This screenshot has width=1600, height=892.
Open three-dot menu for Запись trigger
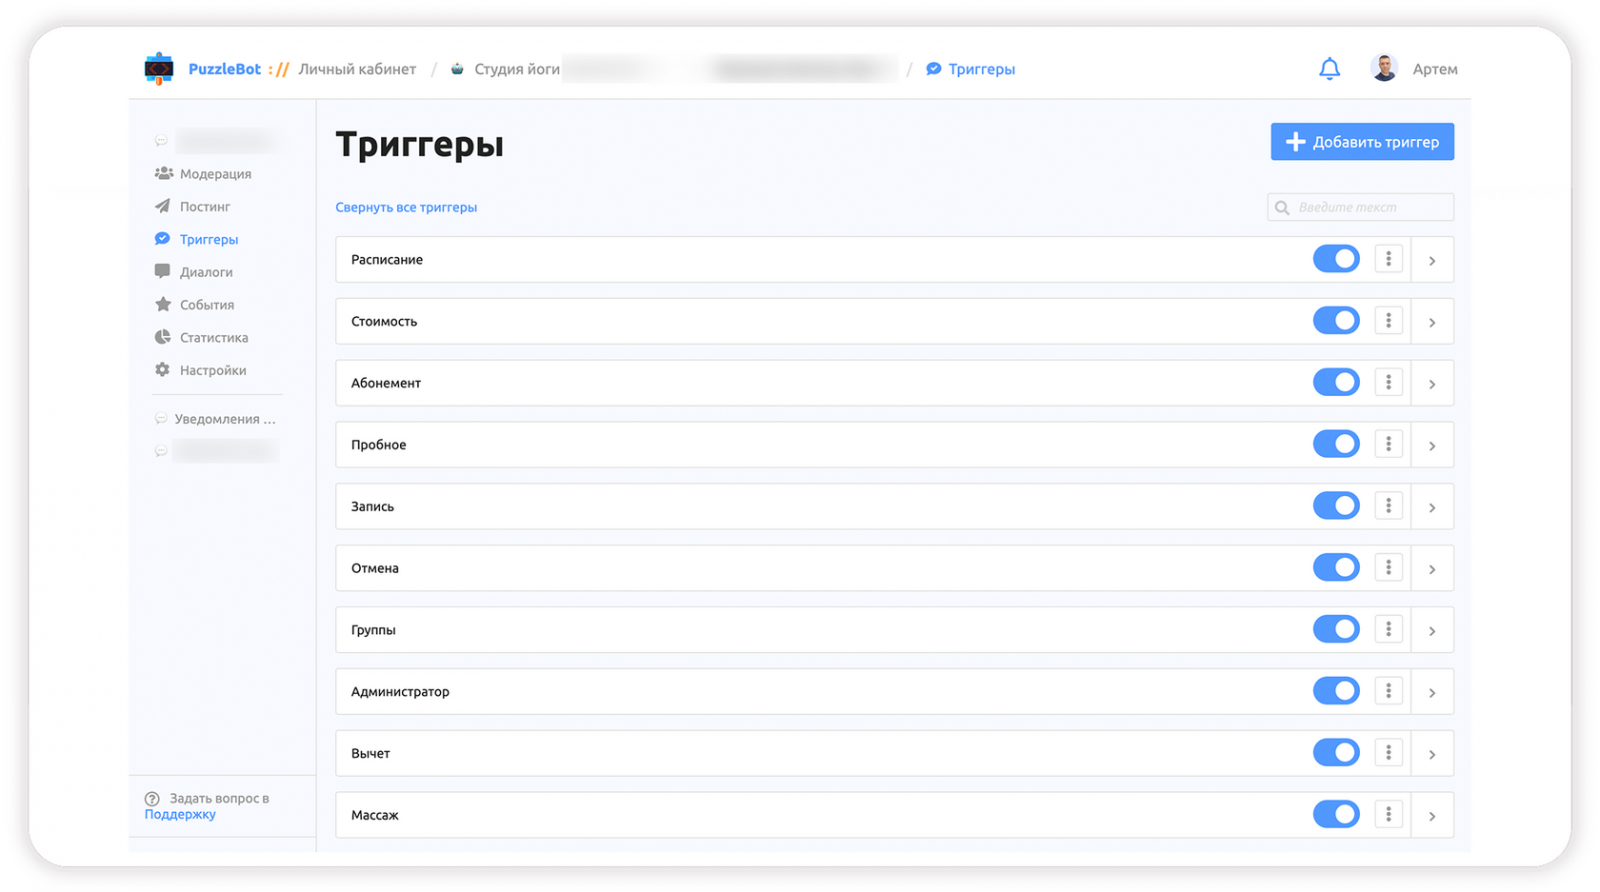coord(1388,506)
